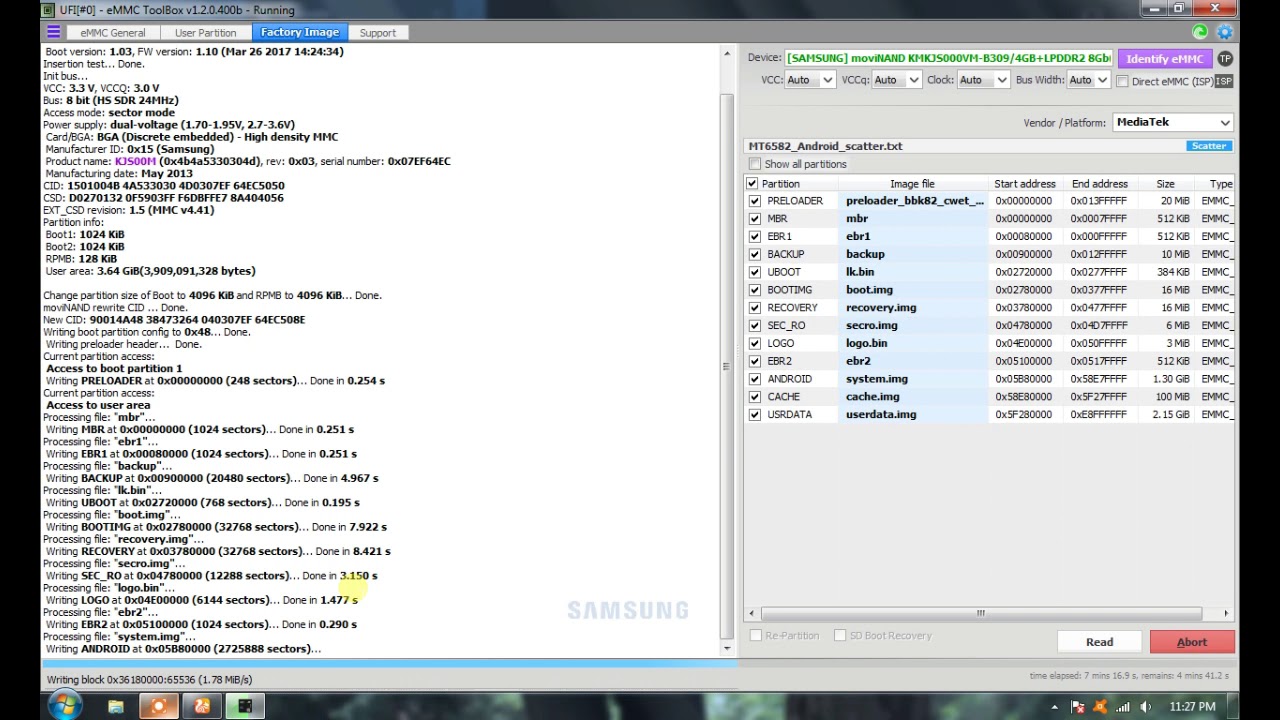1280x720 pixels.
Task: Sort by the Start address column header
Action: pos(1024,184)
